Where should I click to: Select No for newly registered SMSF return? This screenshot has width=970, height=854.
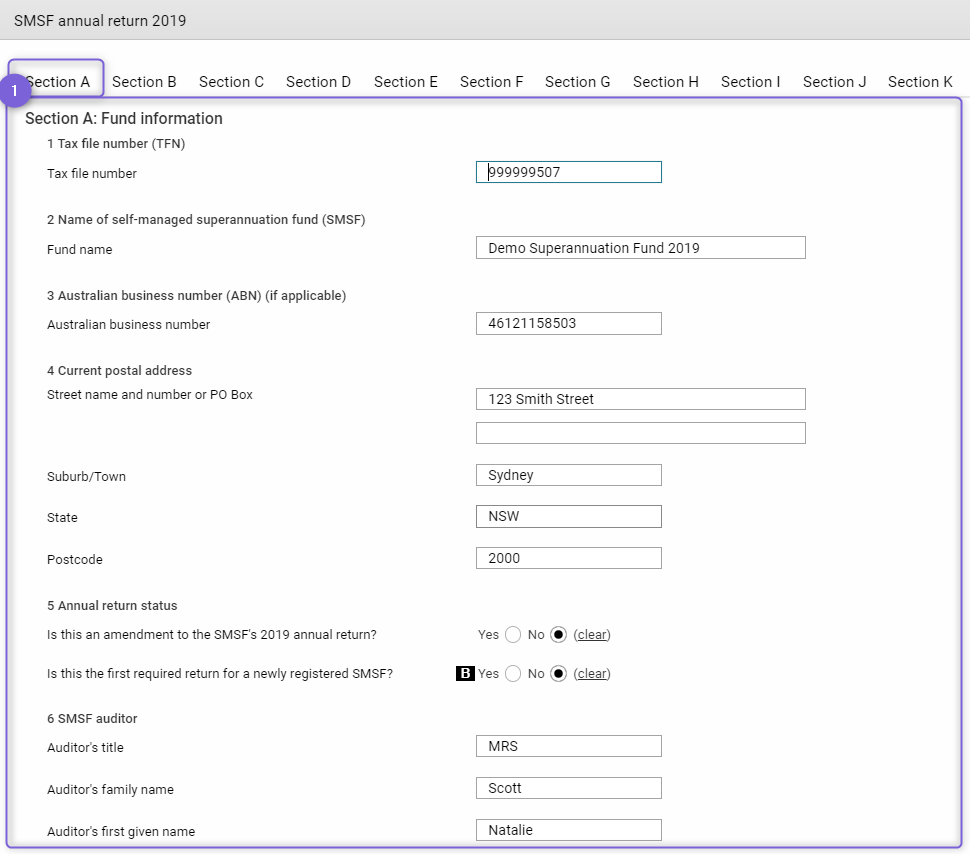click(x=558, y=674)
